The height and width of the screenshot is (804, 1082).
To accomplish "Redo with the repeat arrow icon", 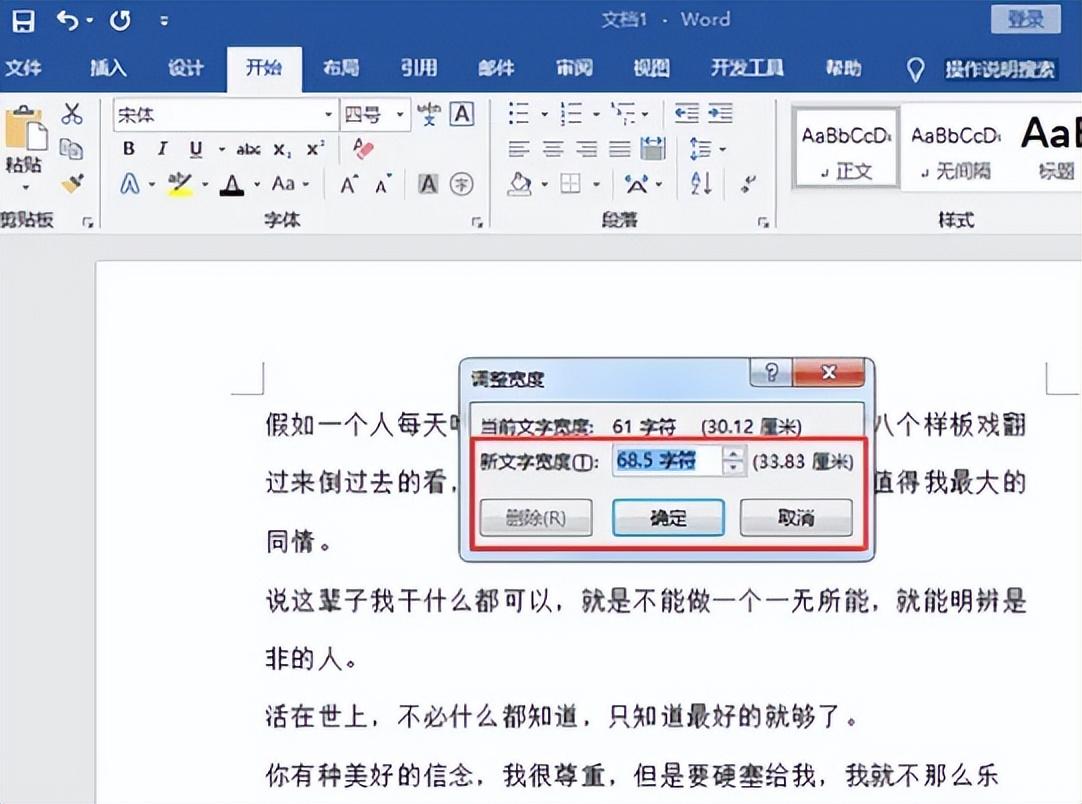I will tap(120, 21).
